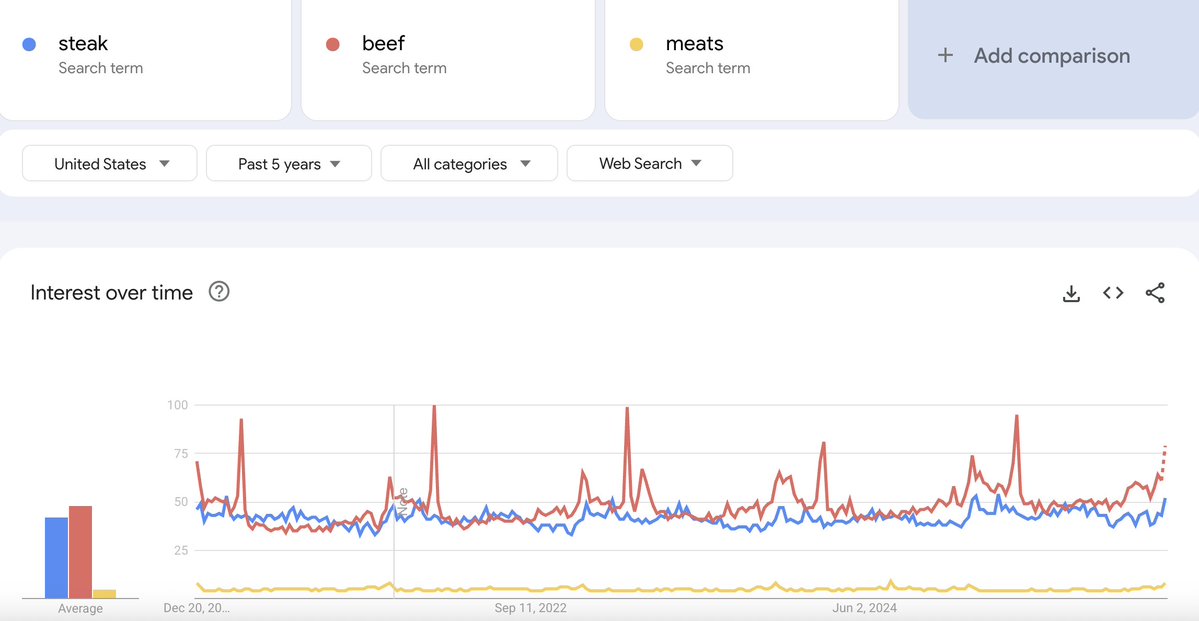Open the United States region dropdown
Screen dimensions: 1199x621
point(110,164)
